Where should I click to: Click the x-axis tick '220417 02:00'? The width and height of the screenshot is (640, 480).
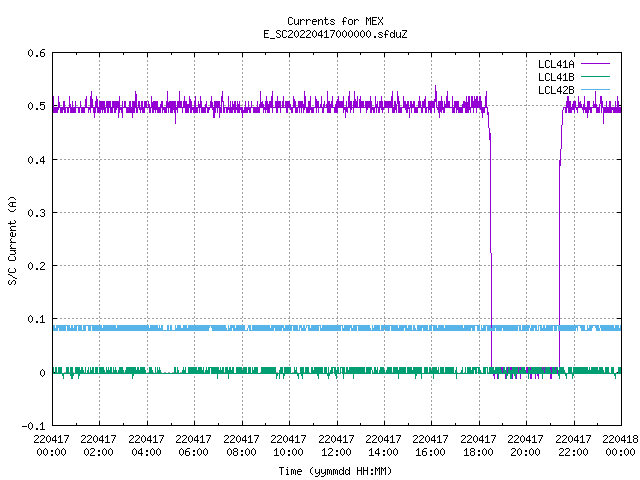click(x=98, y=446)
